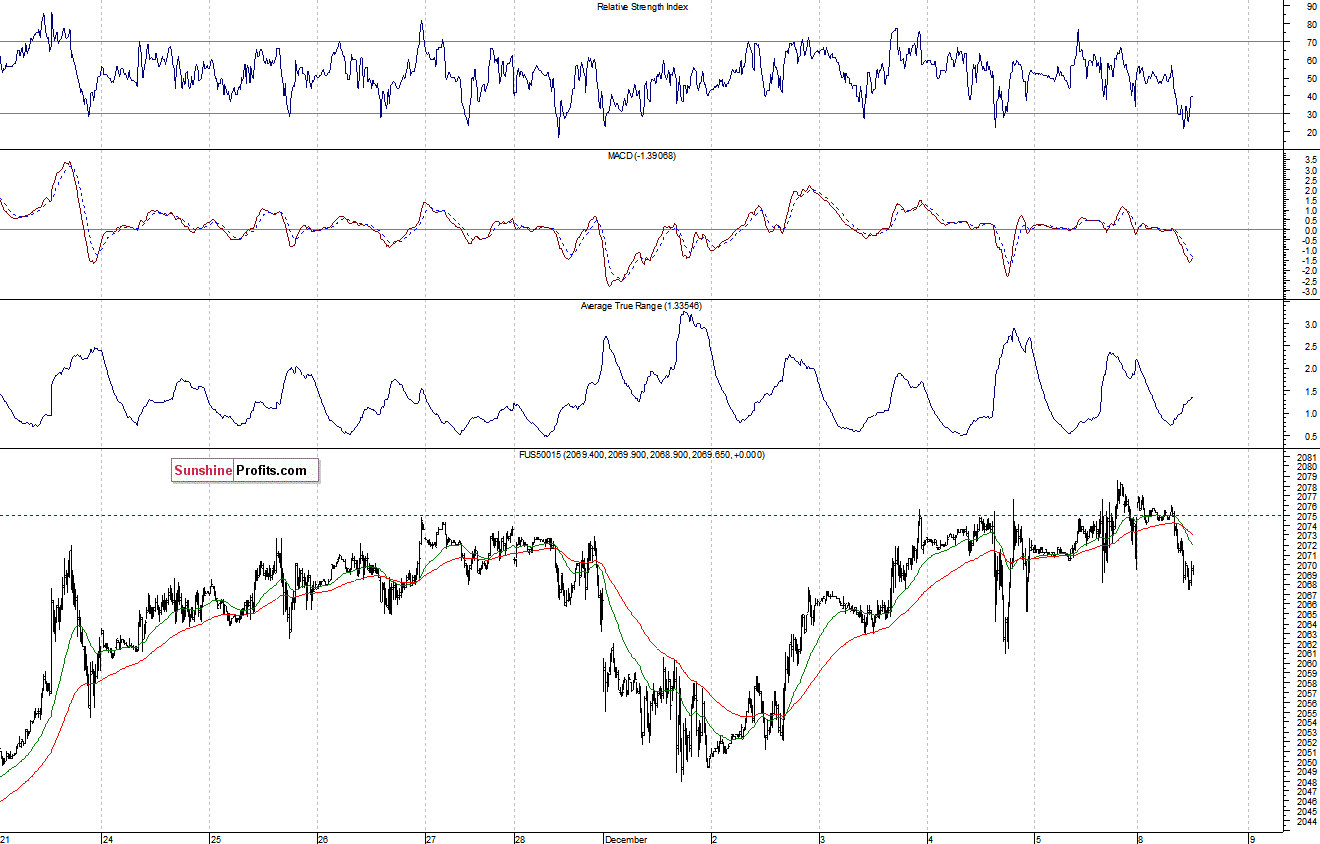Viewport: 1320px width, 844px height.
Task: Click the 20 value on RSI axis
Action: (x=1310, y=132)
